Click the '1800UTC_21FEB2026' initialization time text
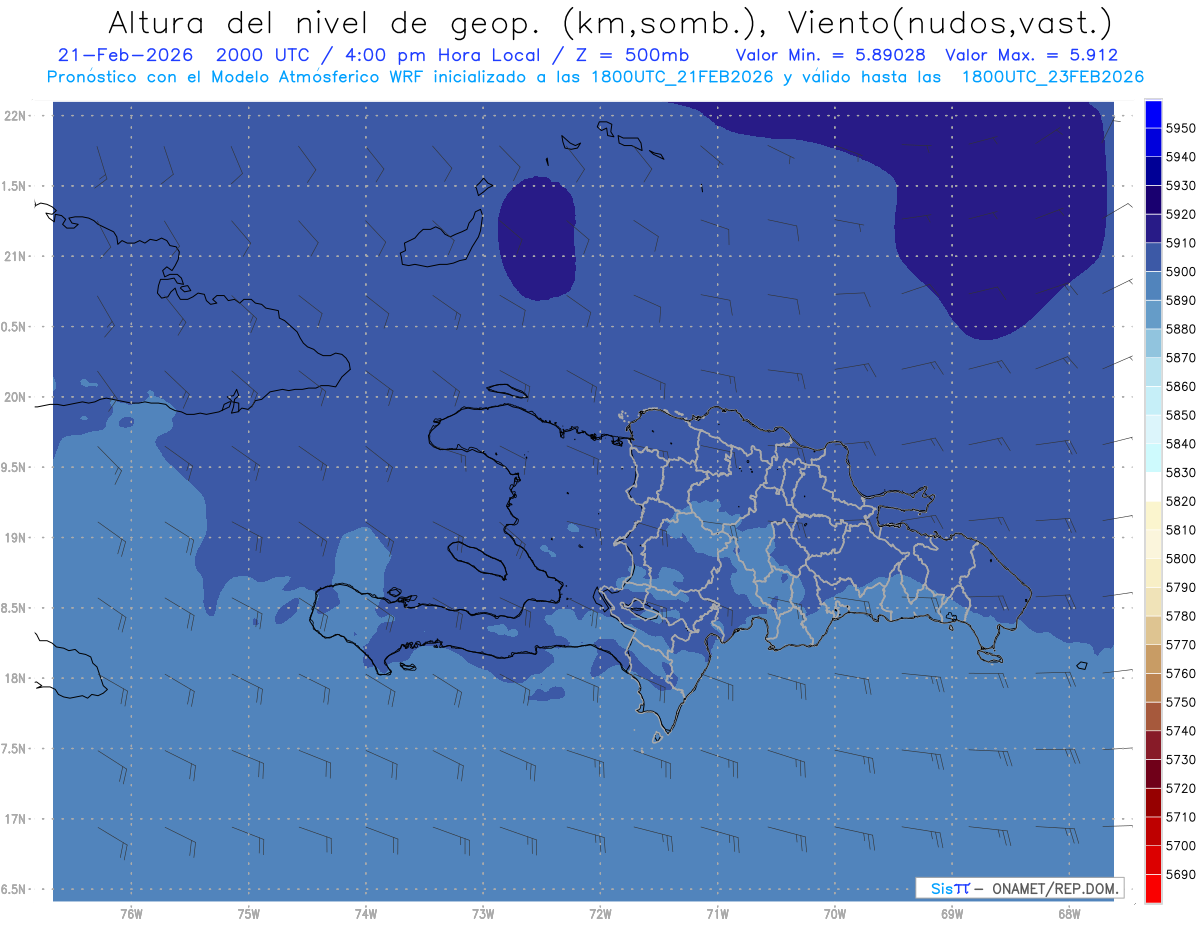This screenshot has width=1200, height=927. 682,77
